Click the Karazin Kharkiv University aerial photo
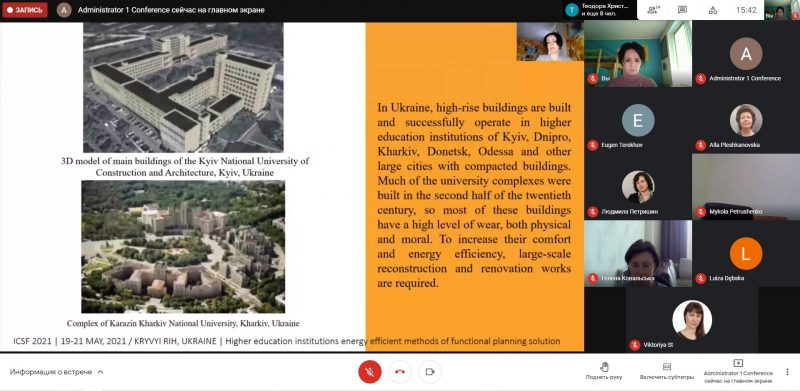The width and height of the screenshot is (800, 391). [183, 247]
